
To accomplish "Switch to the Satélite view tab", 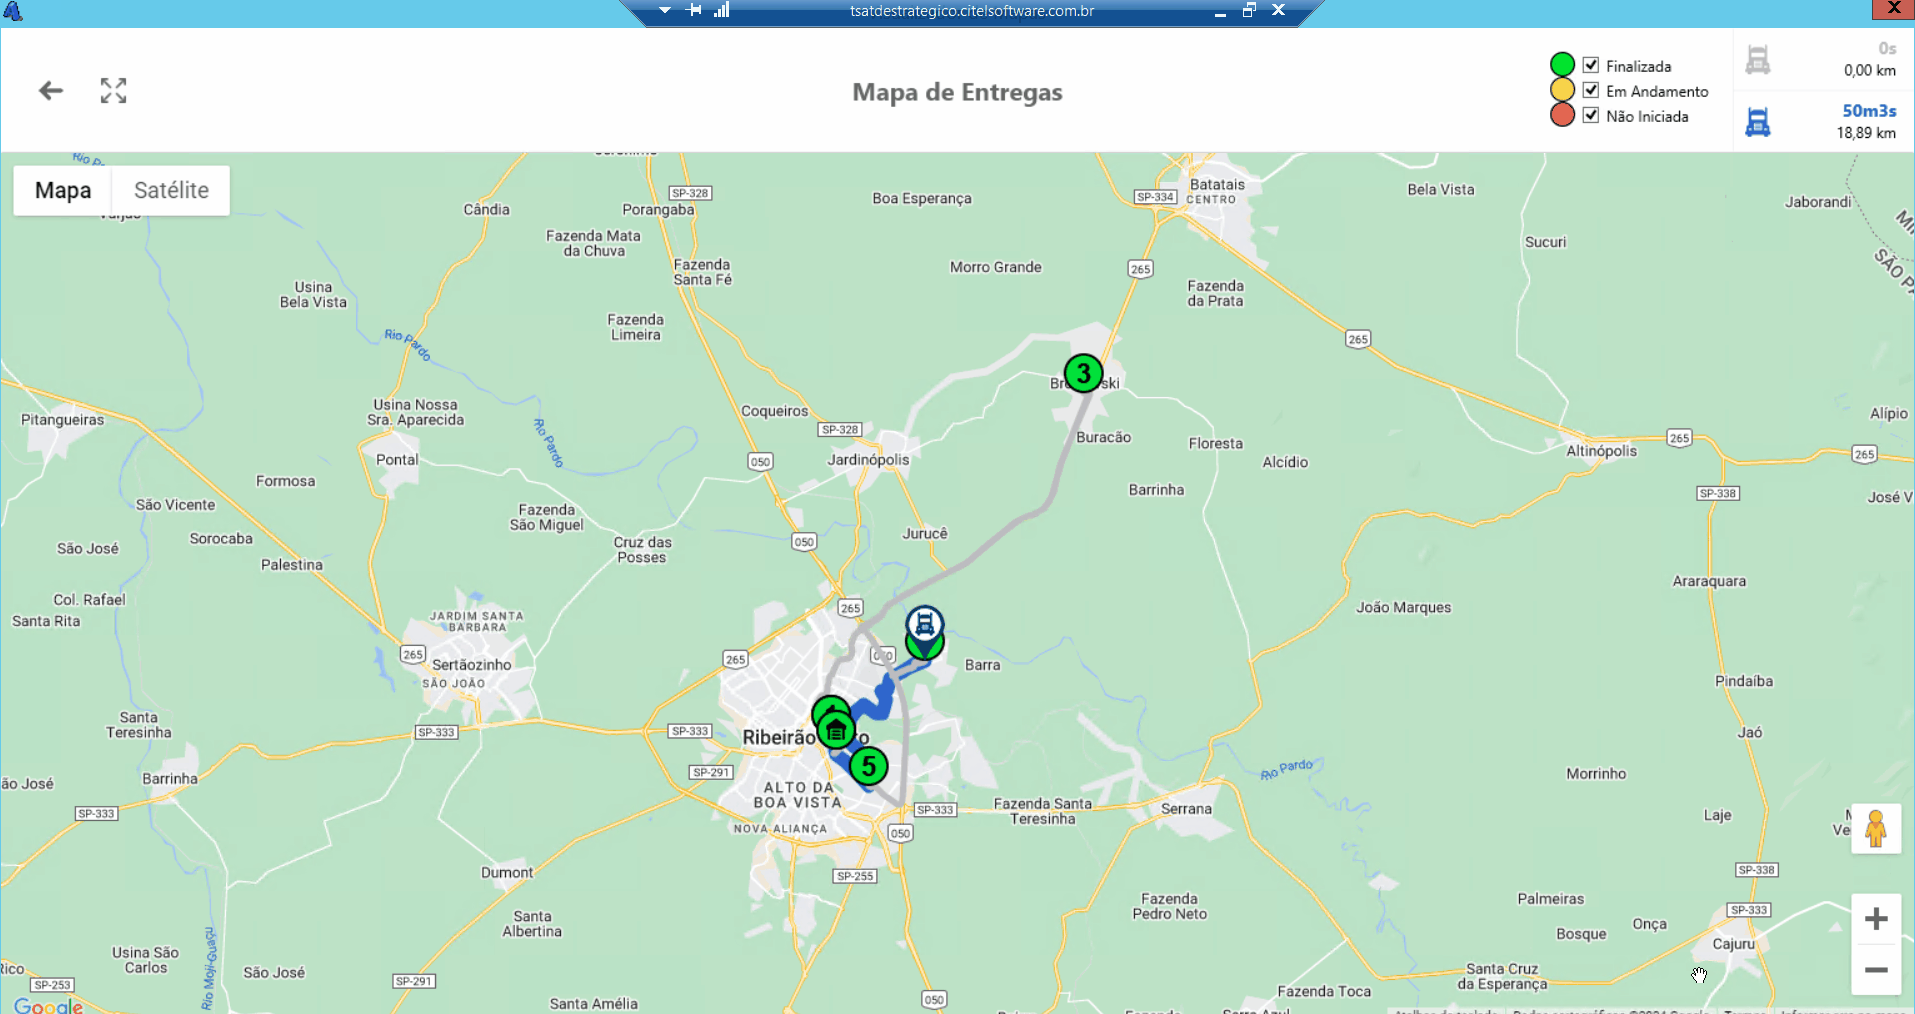I will click(171, 190).
